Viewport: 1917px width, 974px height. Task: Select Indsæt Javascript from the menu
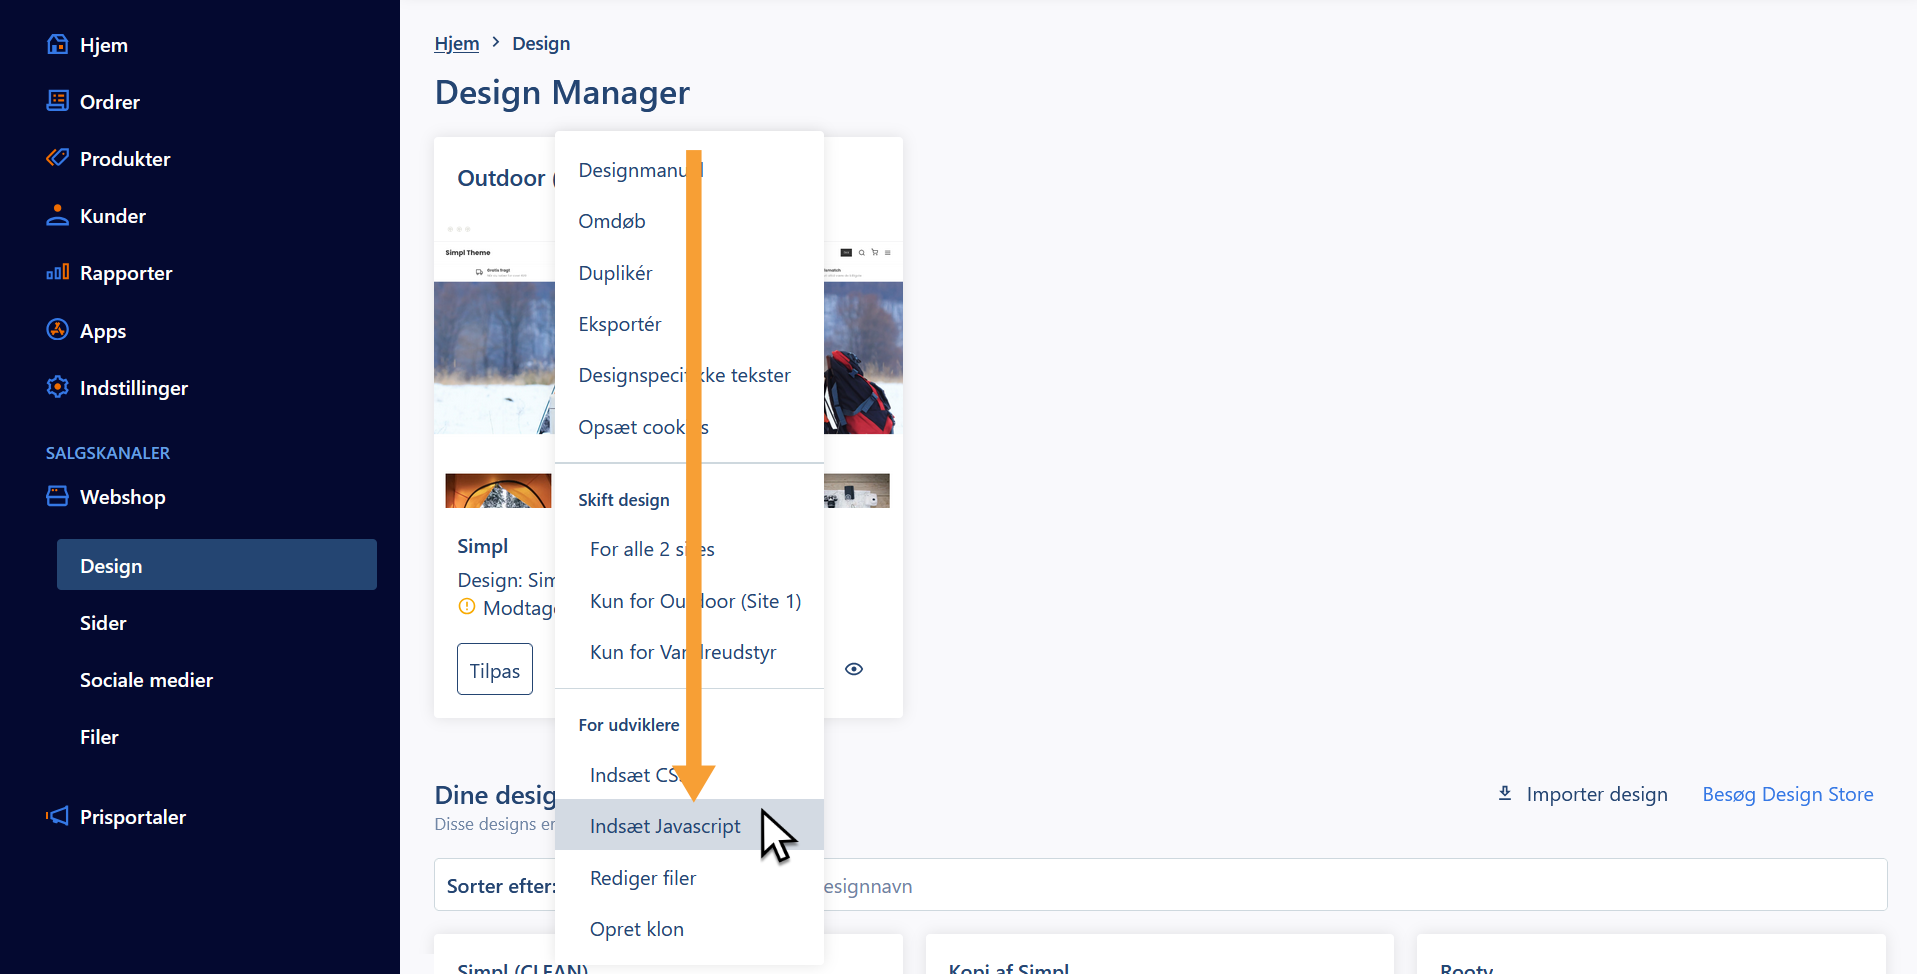click(x=665, y=826)
